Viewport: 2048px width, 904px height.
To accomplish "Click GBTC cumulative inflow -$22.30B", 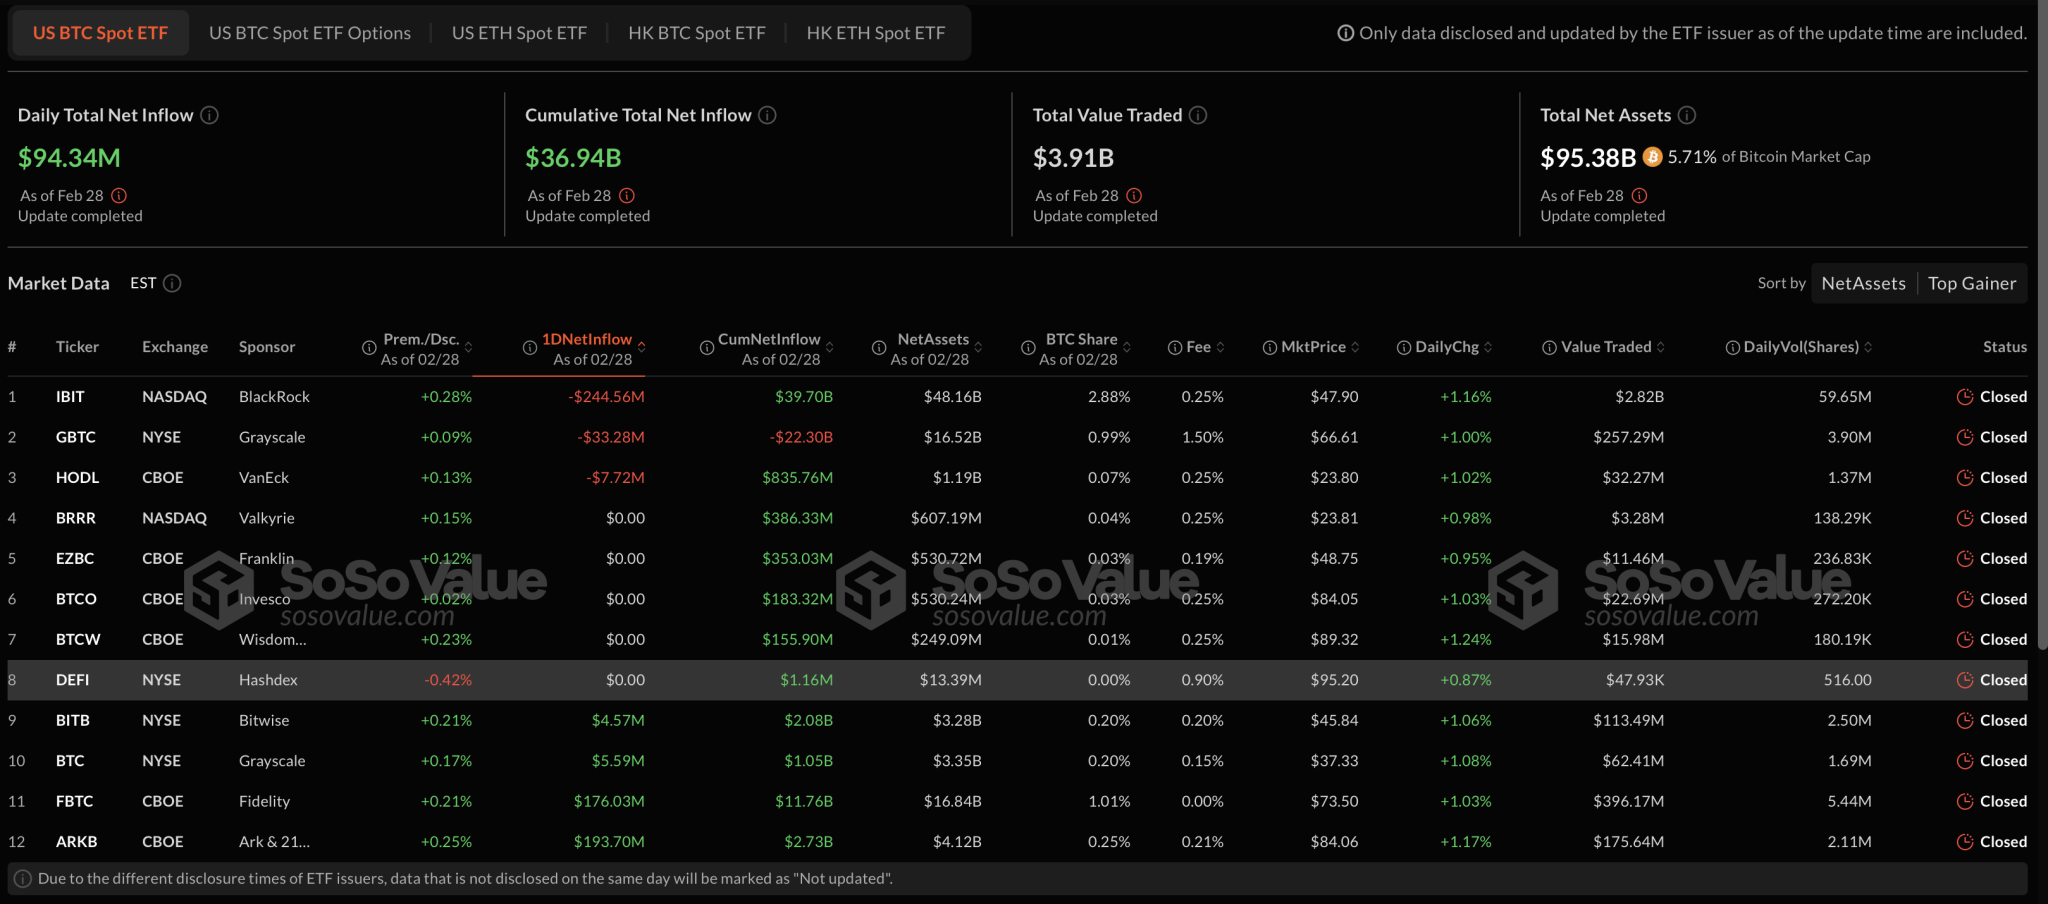I will coord(801,437).
